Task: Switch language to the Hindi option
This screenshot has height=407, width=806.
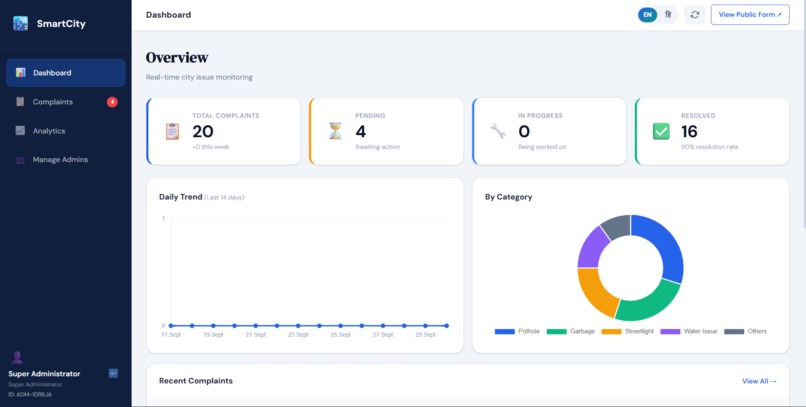Action: point(668,14)
